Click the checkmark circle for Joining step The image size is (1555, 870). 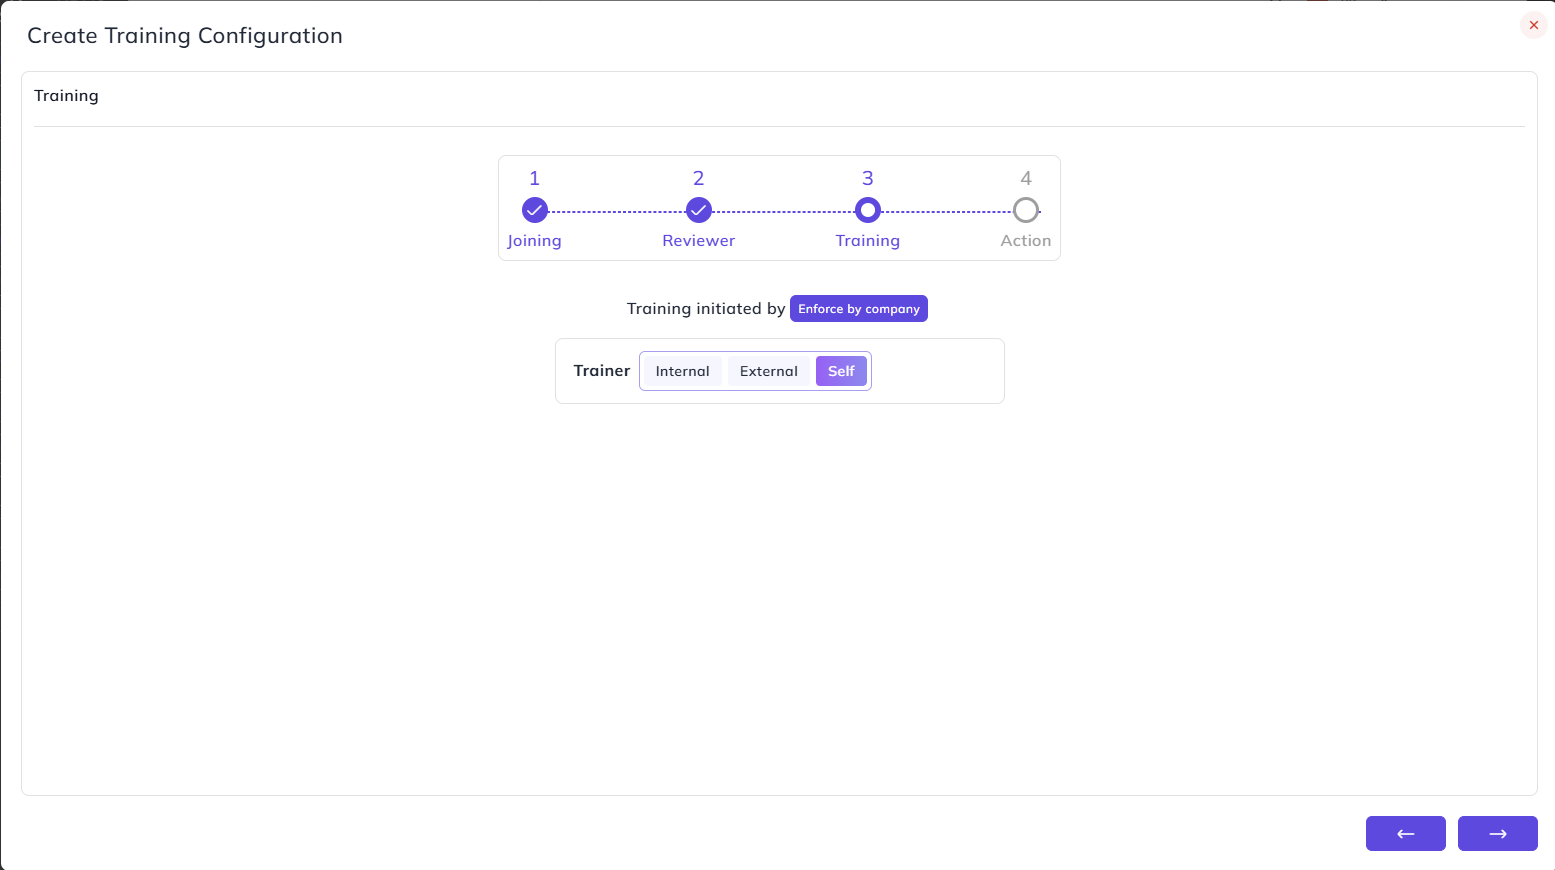pyautogui.click(x=535, y=210)
